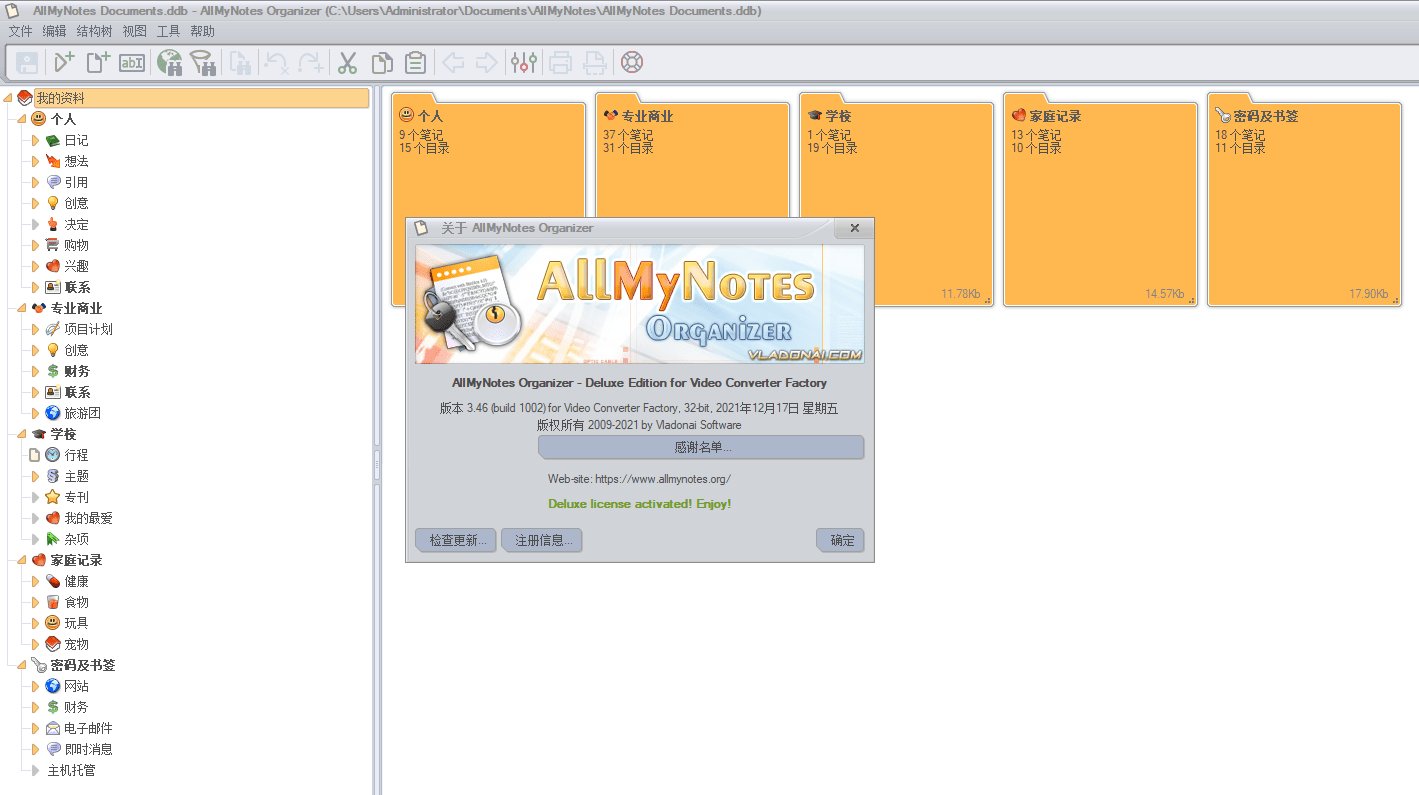1419x795 pixels.
Task: Select 玩具 in the tree
Action: tap(76, 623)
